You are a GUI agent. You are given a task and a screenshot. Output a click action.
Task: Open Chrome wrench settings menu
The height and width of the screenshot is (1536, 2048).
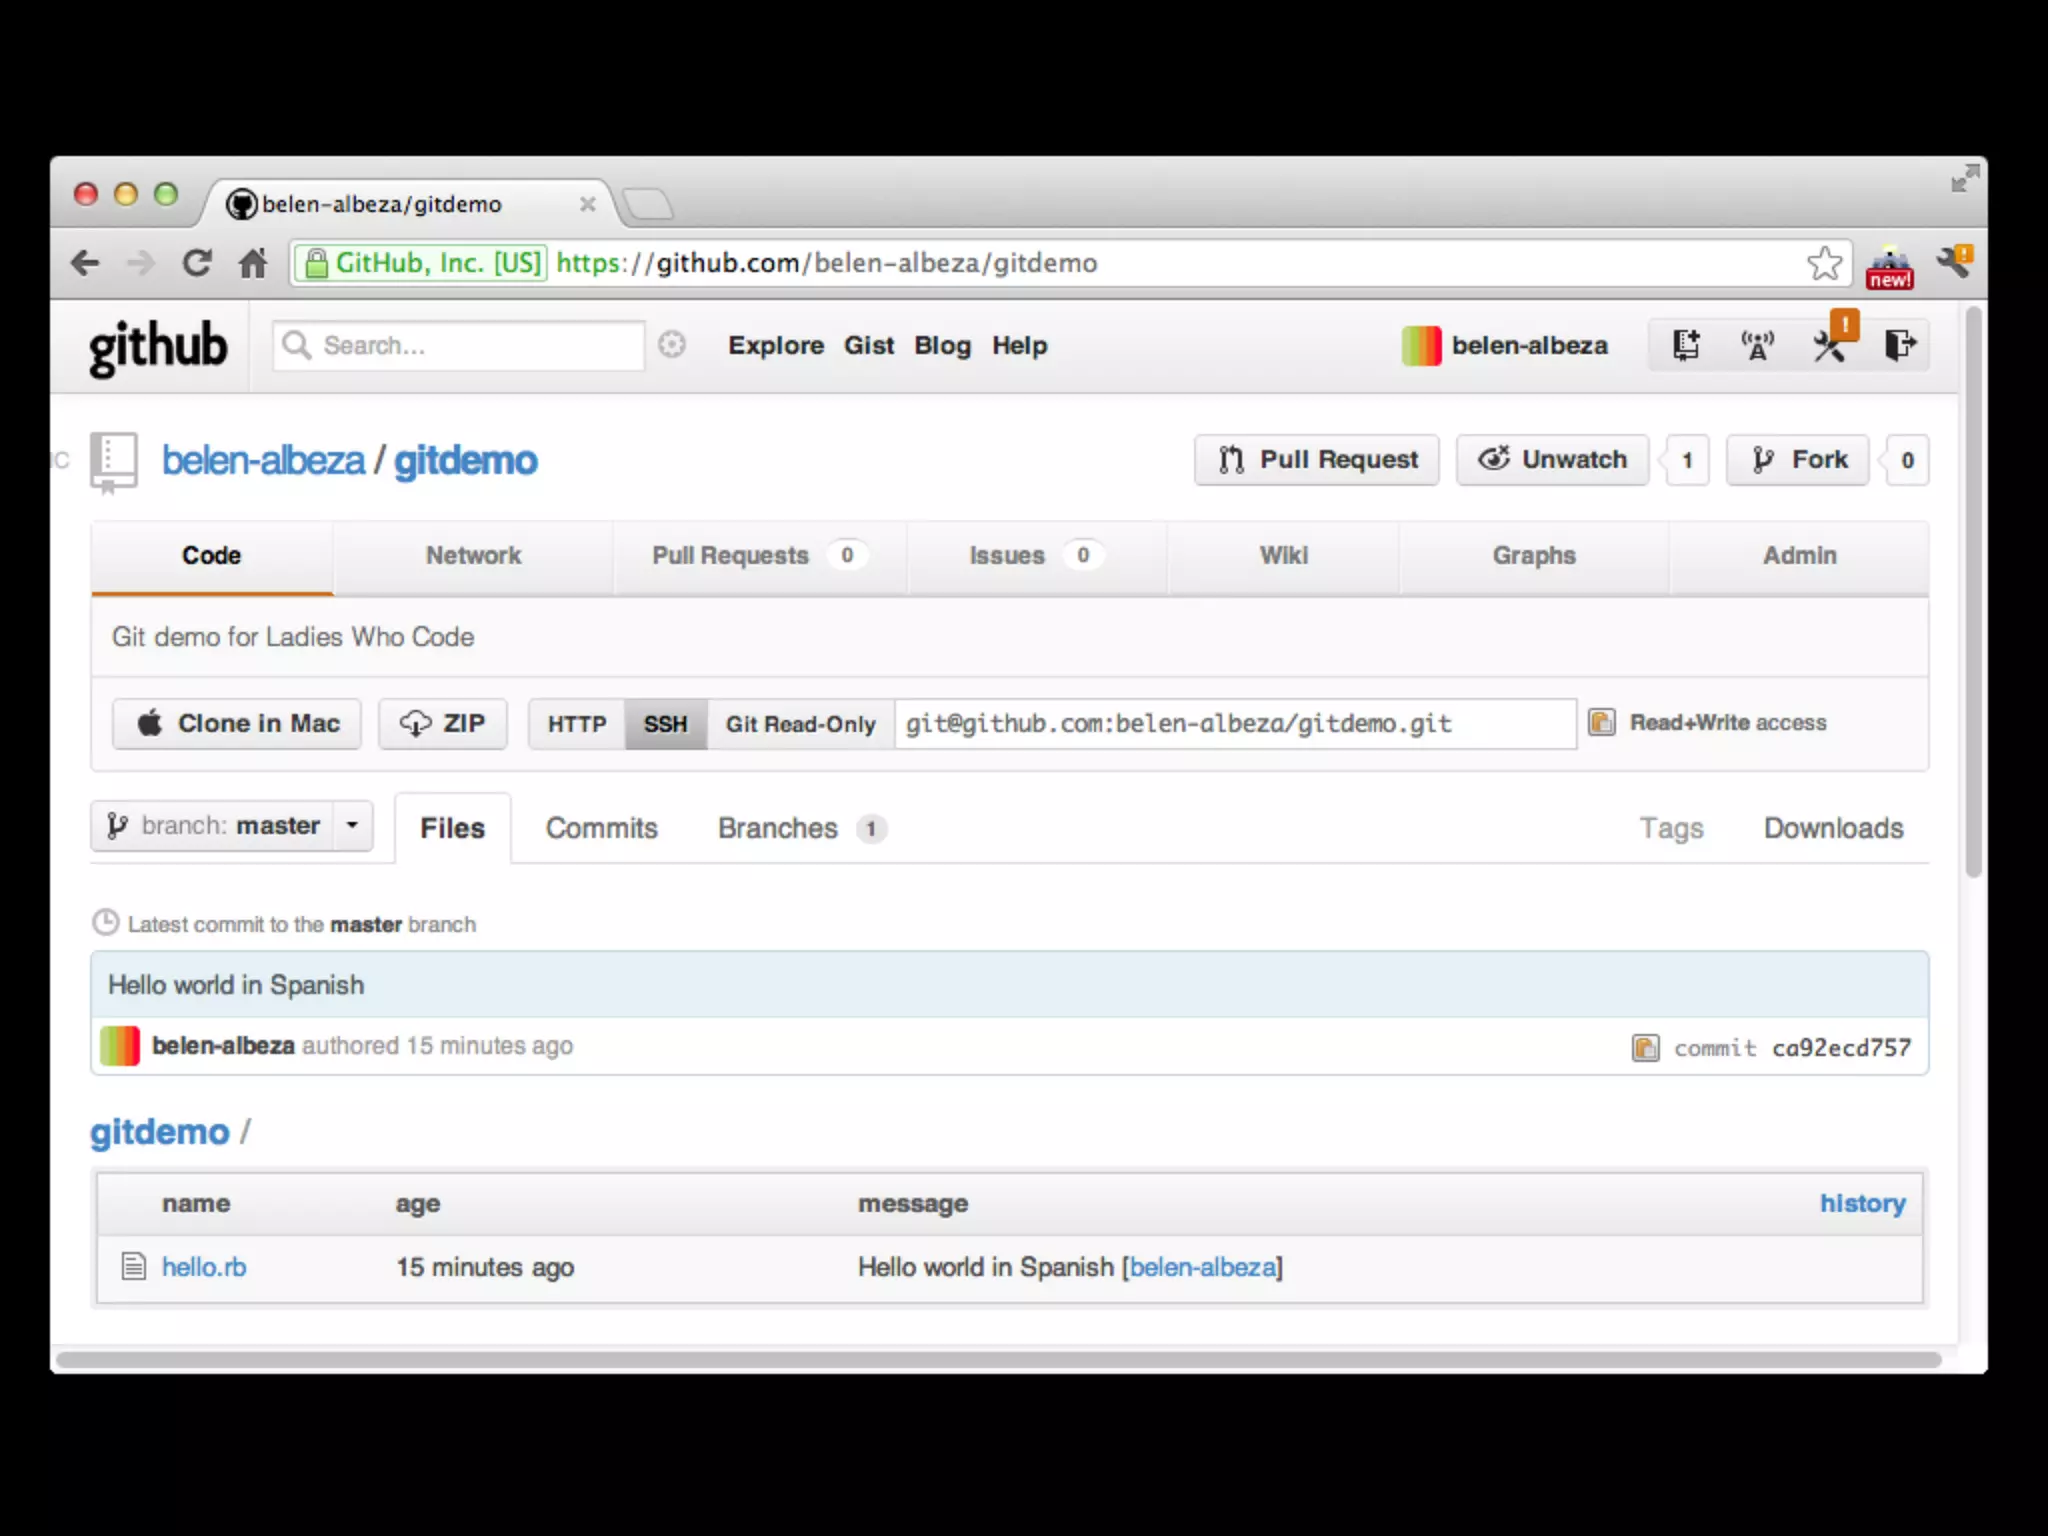tap(1955, 263)
